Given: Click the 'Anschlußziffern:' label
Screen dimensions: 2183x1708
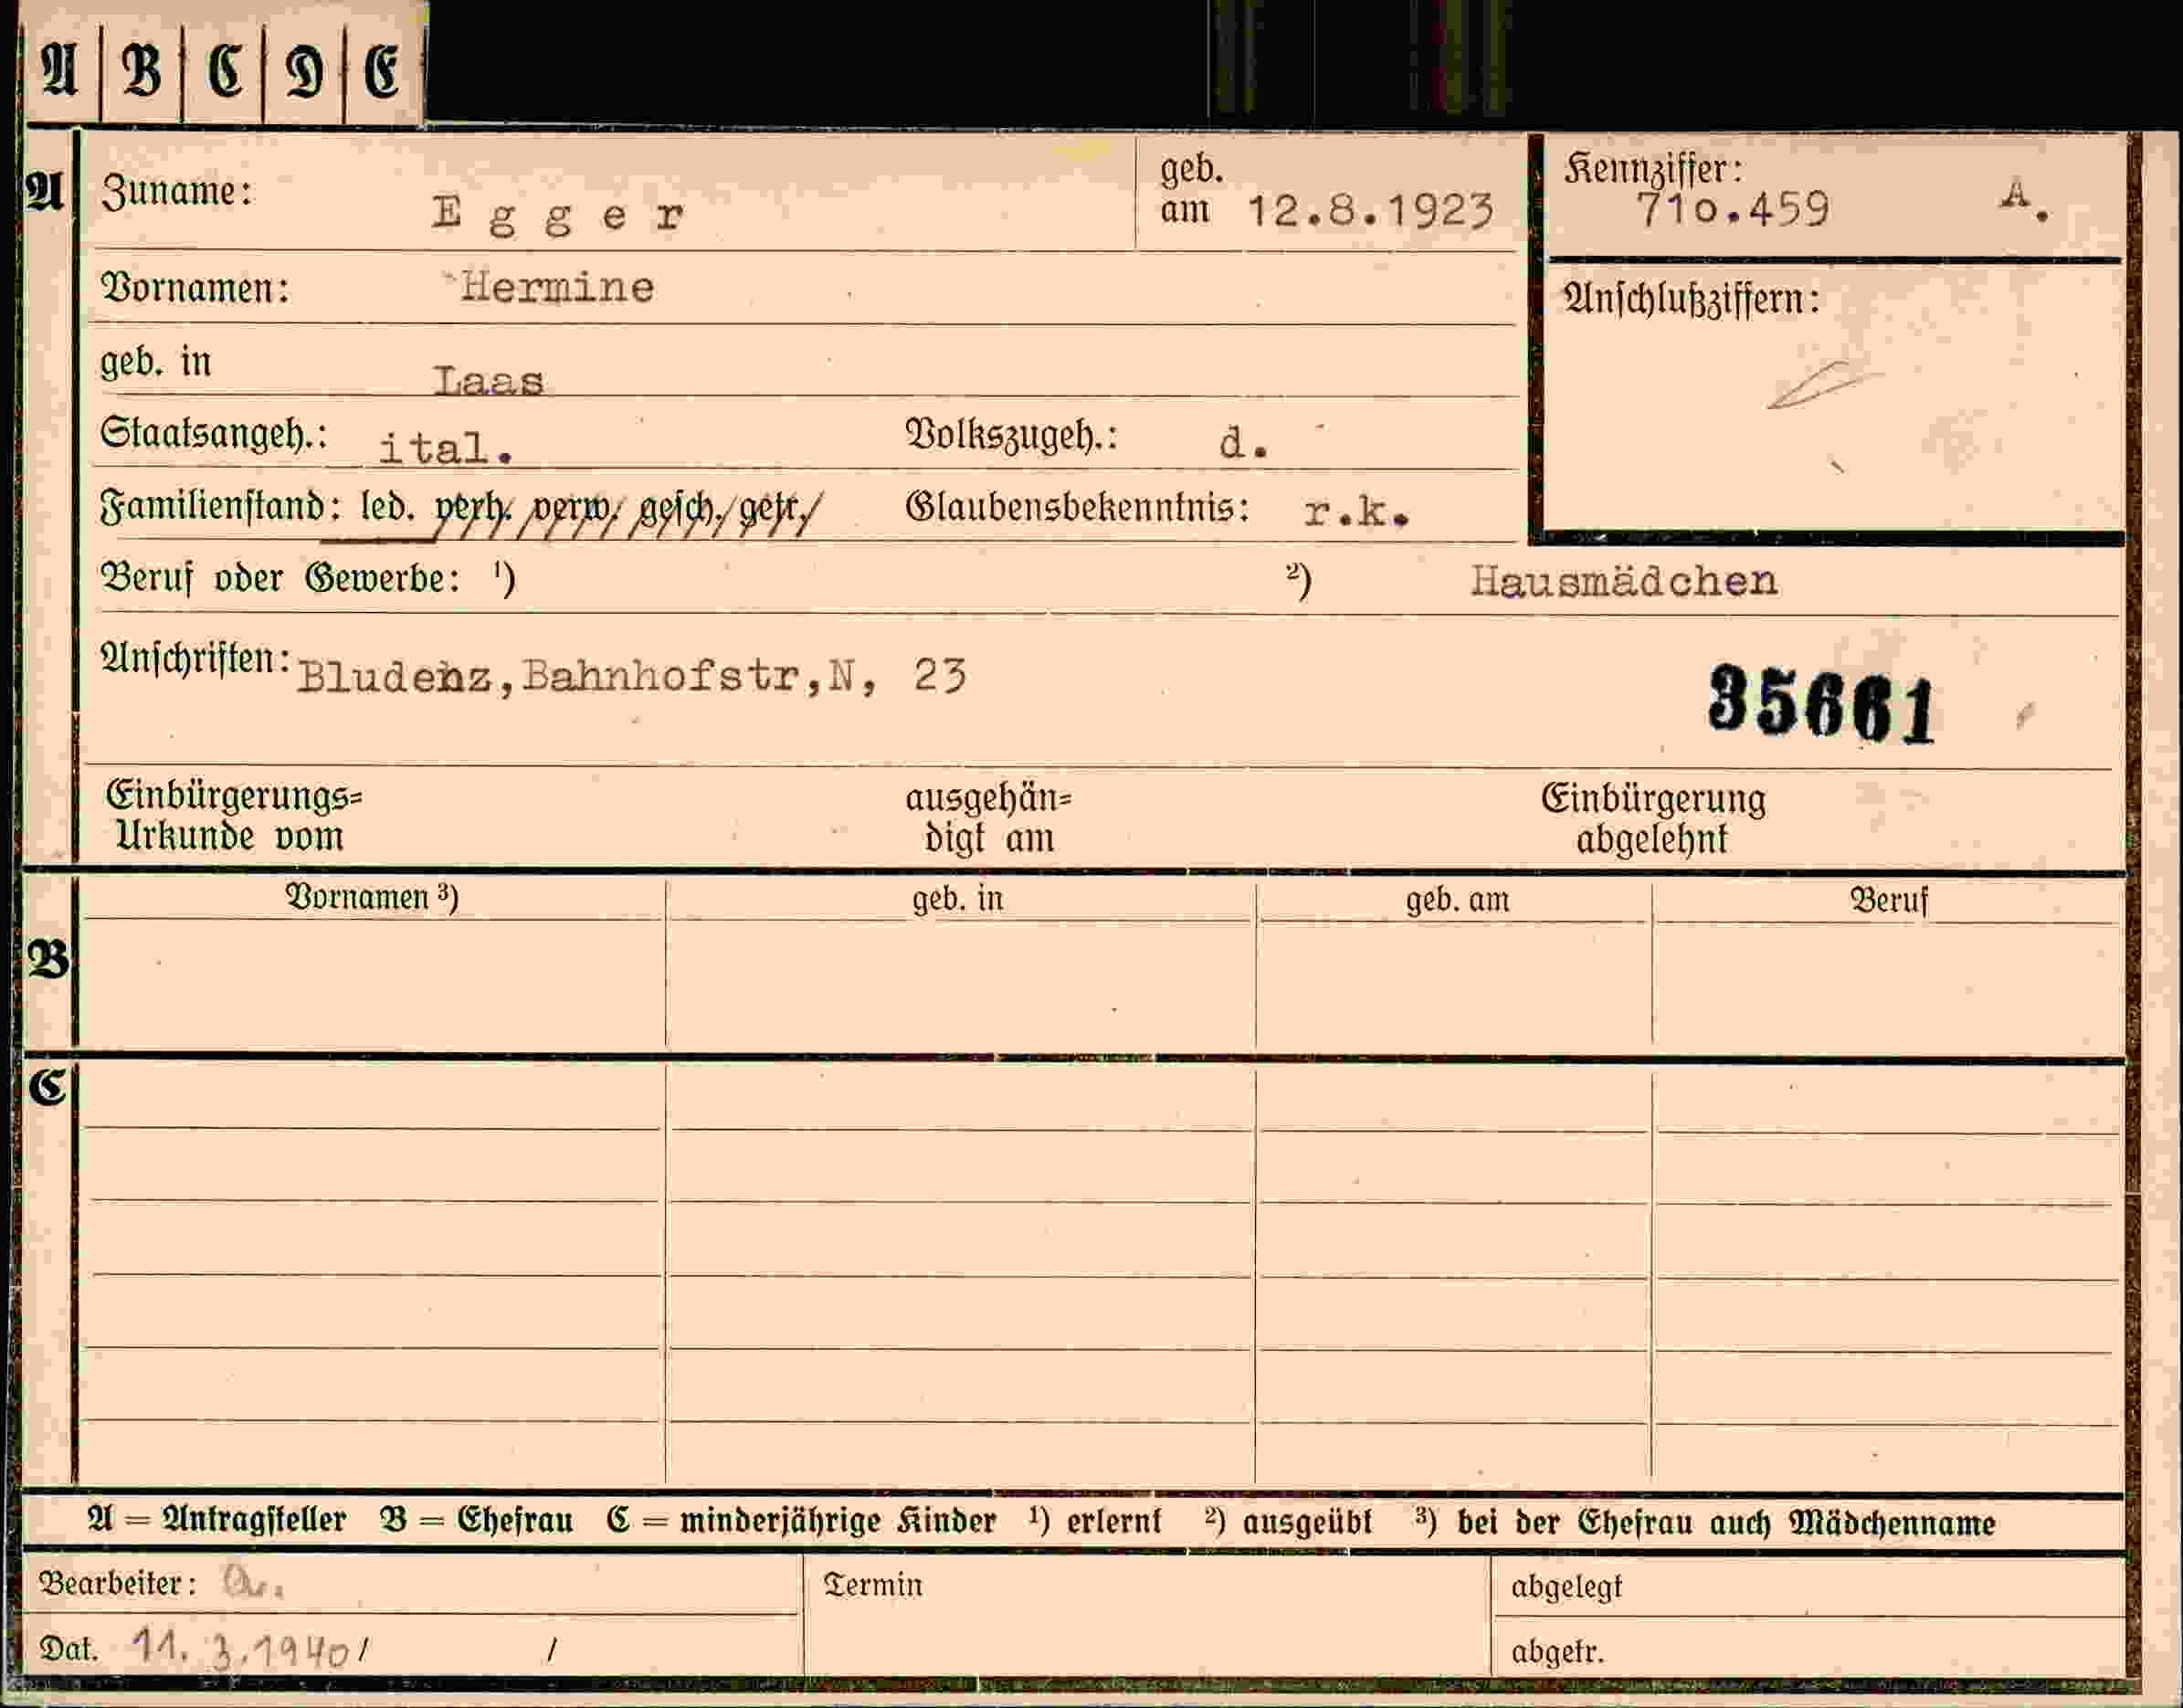Looking at the screenshot, I should 1692,299.
